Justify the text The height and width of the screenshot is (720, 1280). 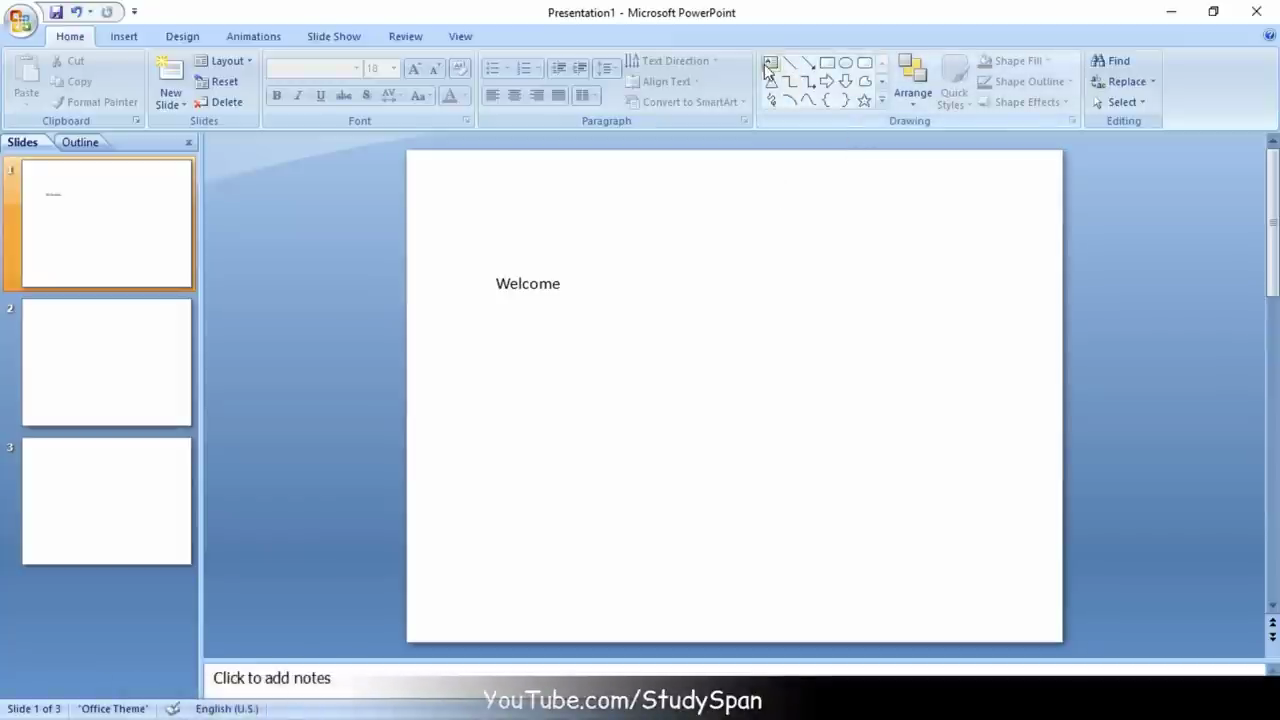pos(558,96)
